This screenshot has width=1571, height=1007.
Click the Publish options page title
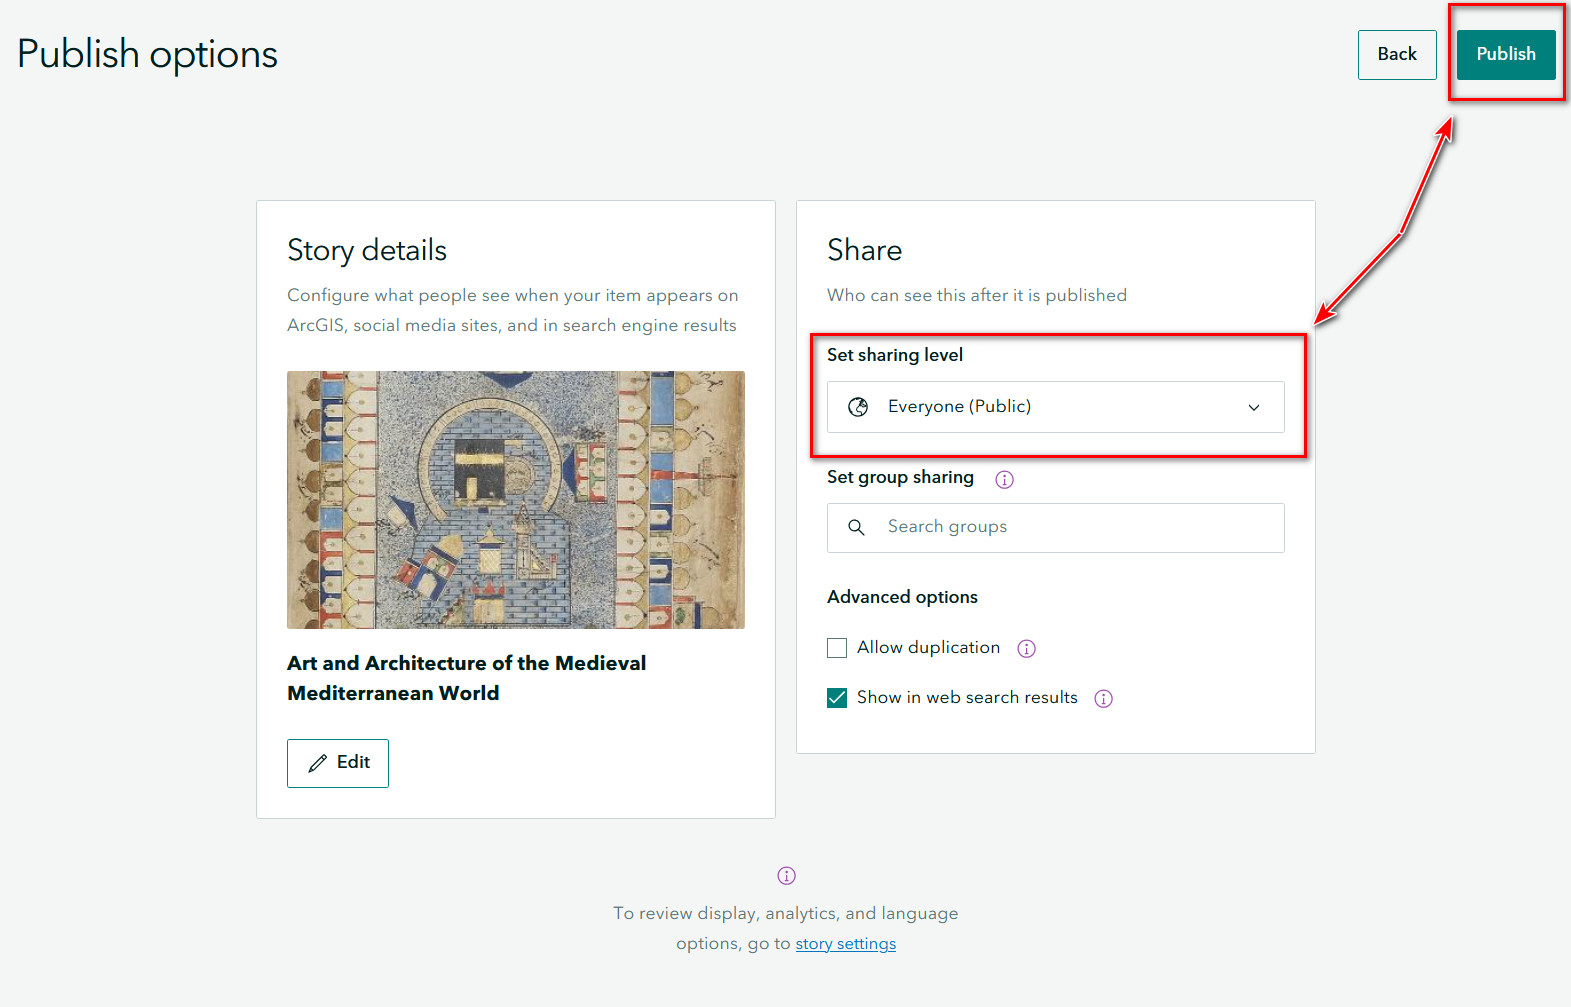(148, 54)
